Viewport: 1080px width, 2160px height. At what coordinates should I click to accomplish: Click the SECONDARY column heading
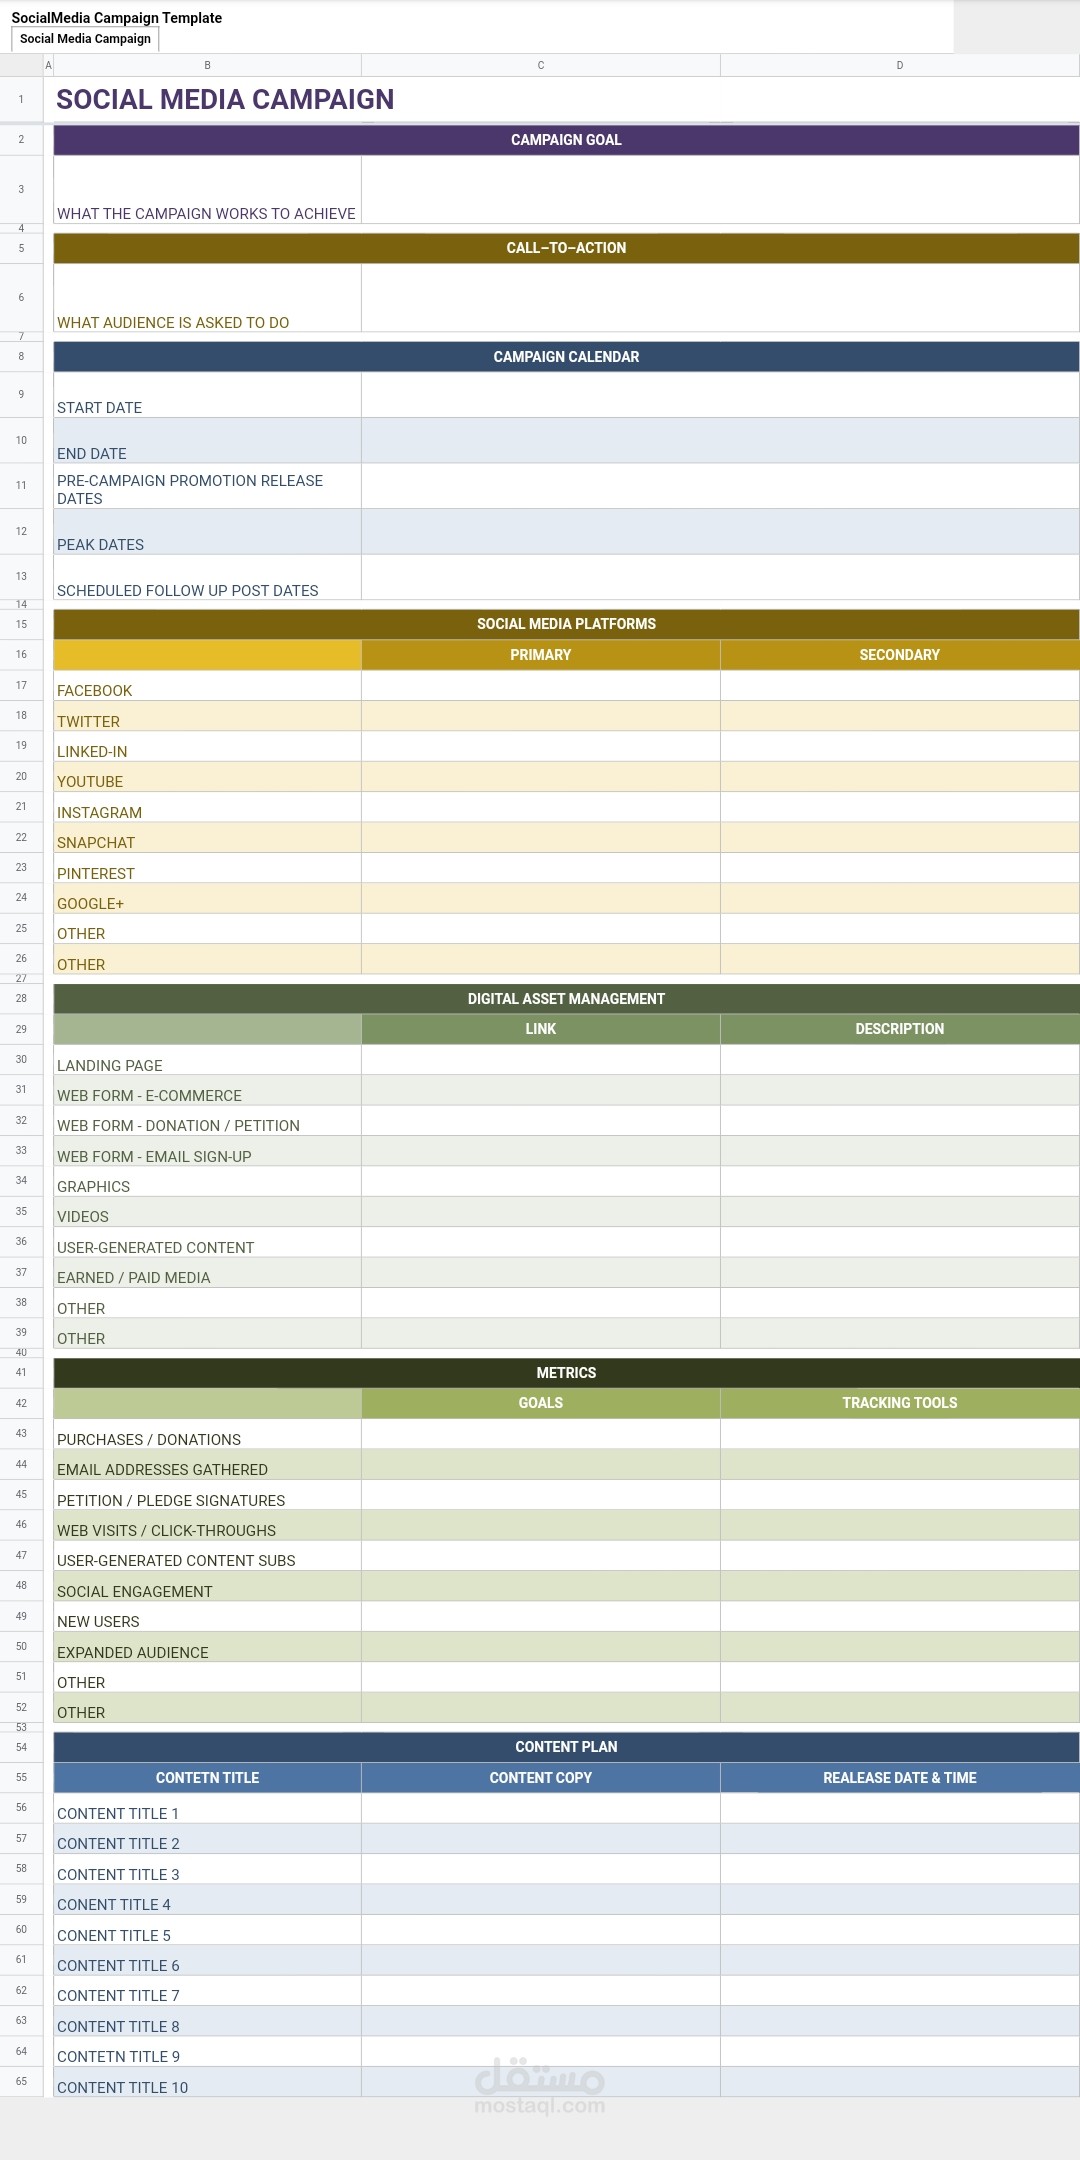(900, 655)
